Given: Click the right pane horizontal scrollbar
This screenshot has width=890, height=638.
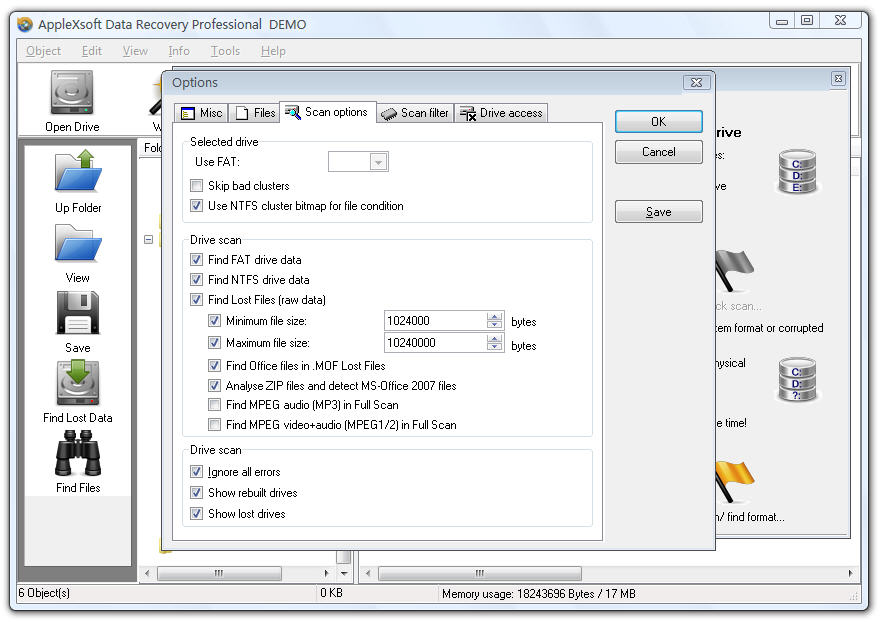Looking at the screenshot, I should (x=480, y=573).
